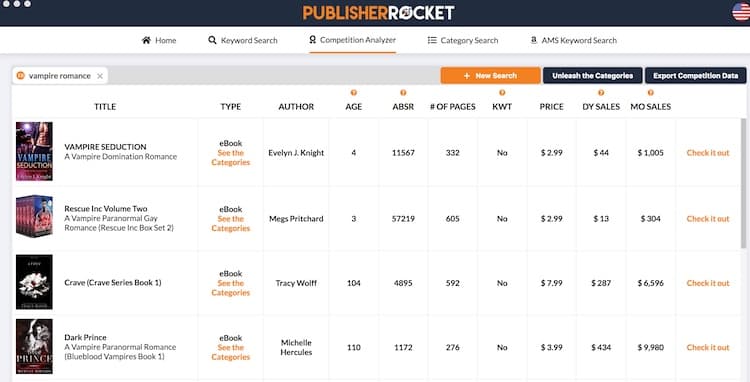
Task: Click the Dark Prince title text
Action: pyautogui.click(x=85, y=338)
